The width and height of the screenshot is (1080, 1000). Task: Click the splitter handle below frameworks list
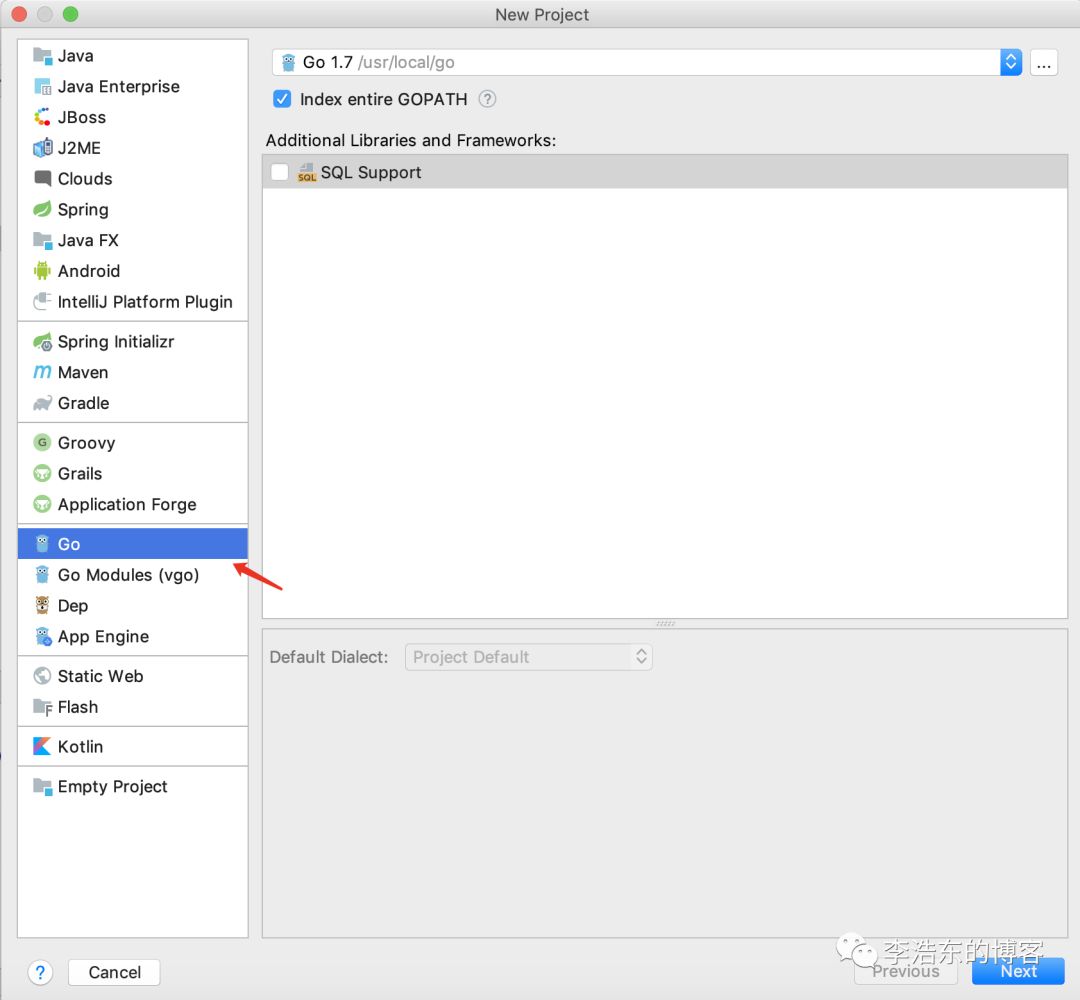pyautogui.click(x=665, y=623)
